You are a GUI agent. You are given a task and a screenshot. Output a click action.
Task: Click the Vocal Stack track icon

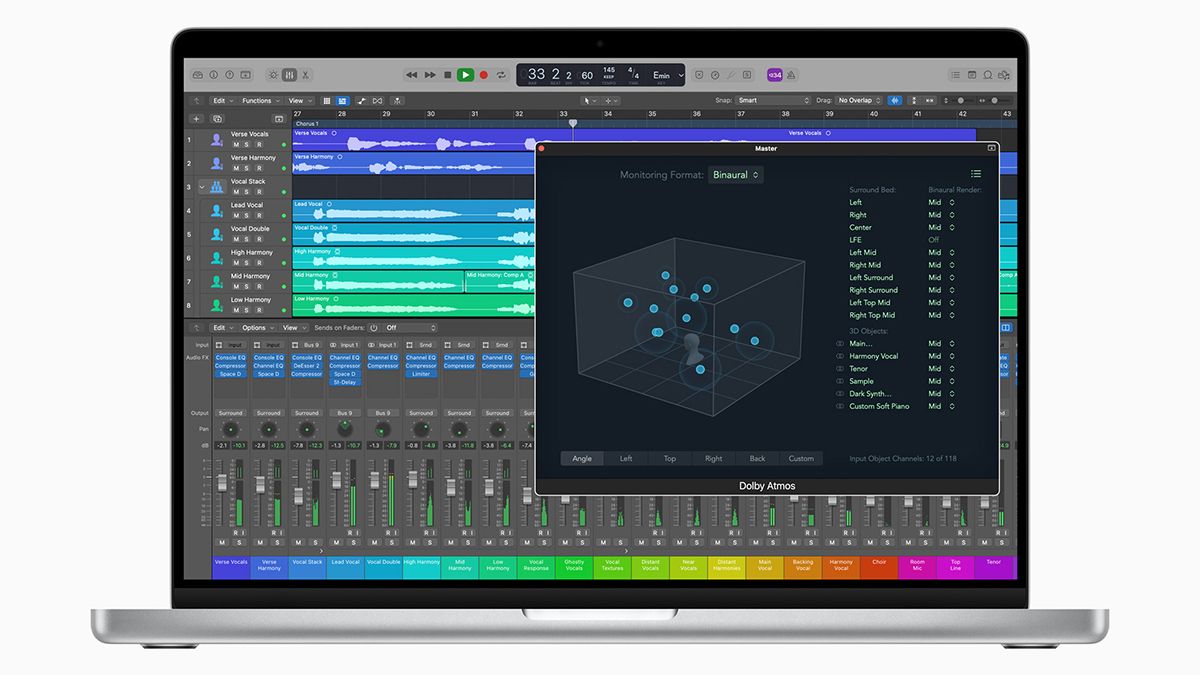point(217,186)
